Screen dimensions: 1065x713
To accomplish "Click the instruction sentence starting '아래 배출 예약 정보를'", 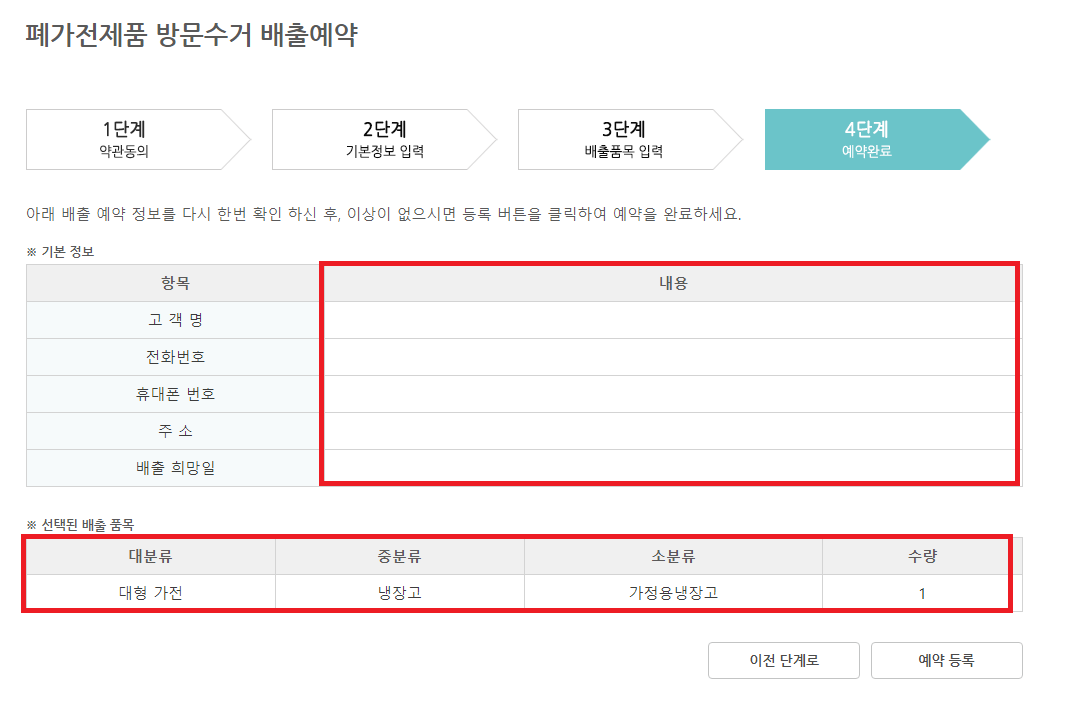I will tap(384, 214).
